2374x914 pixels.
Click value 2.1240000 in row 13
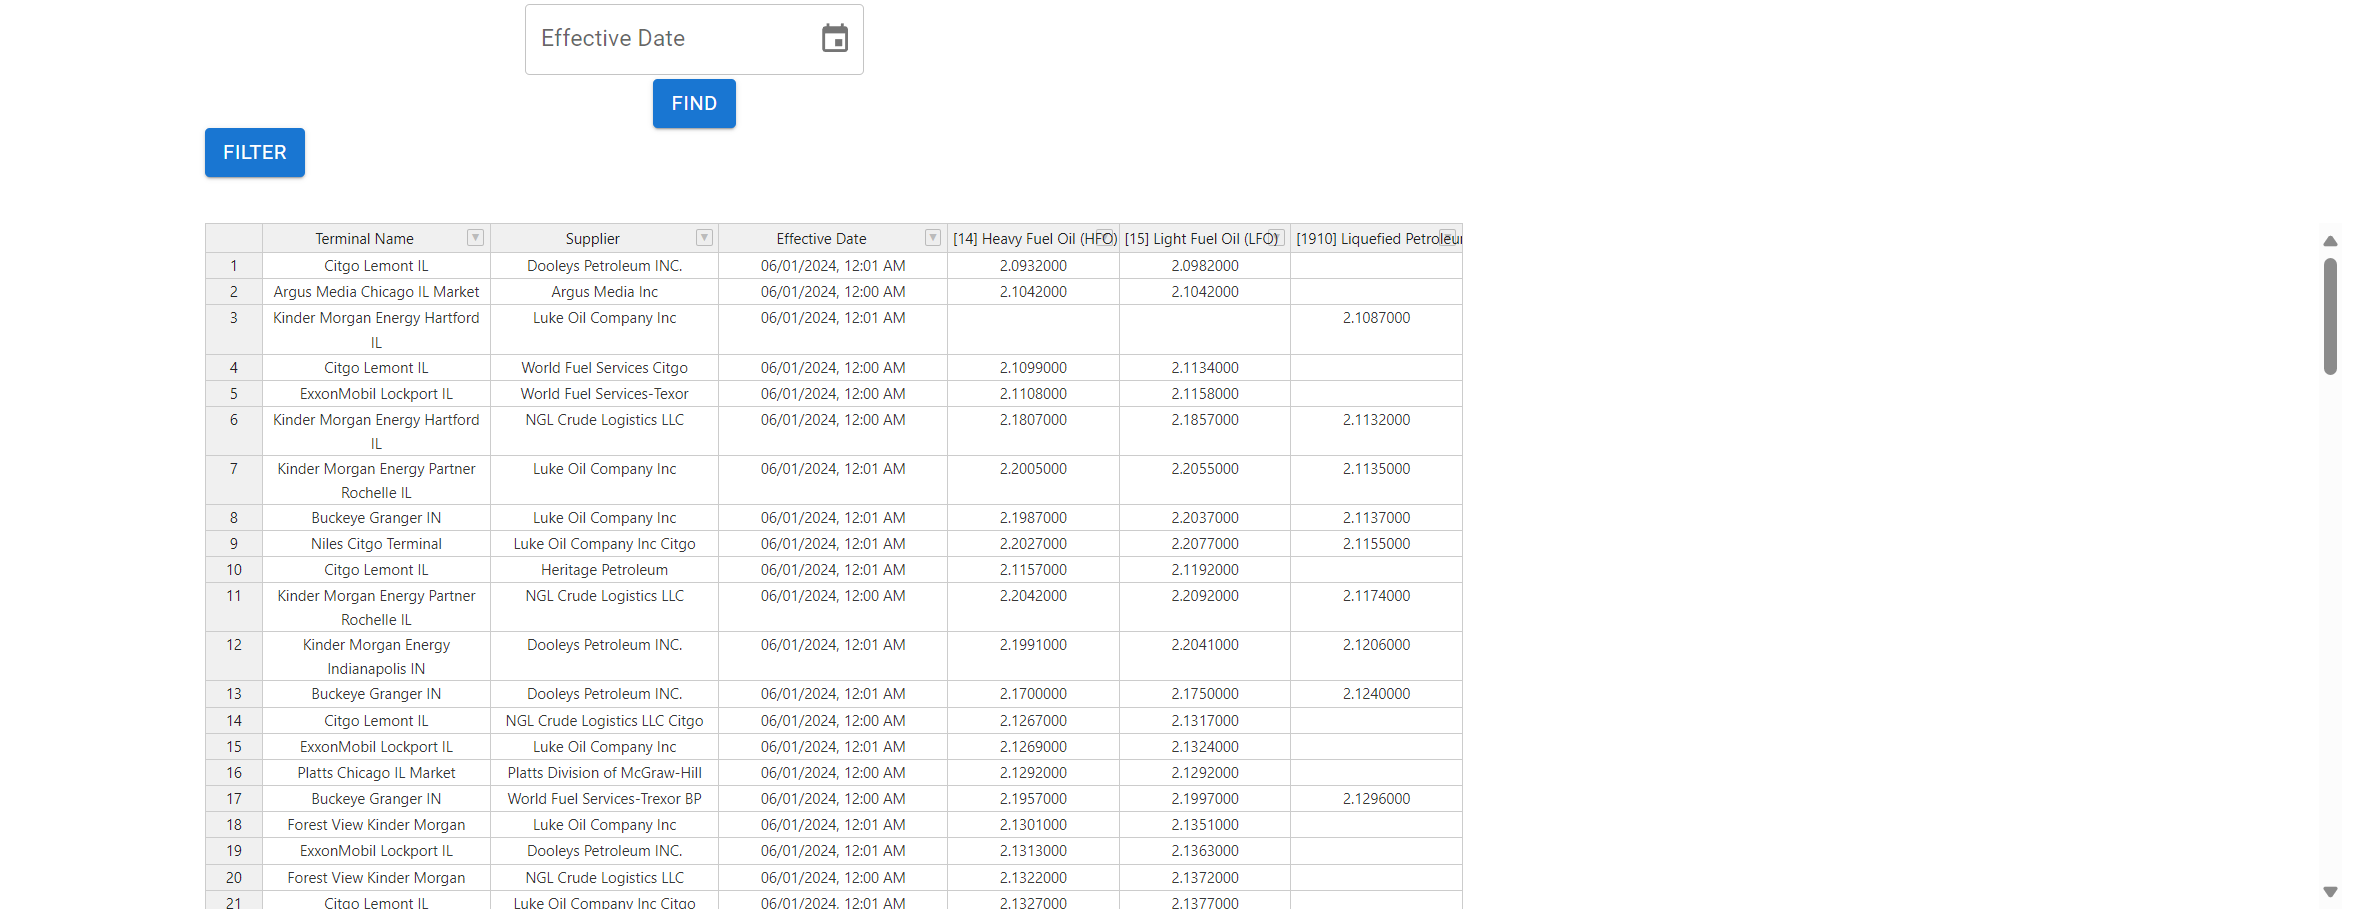point(1376,694)
